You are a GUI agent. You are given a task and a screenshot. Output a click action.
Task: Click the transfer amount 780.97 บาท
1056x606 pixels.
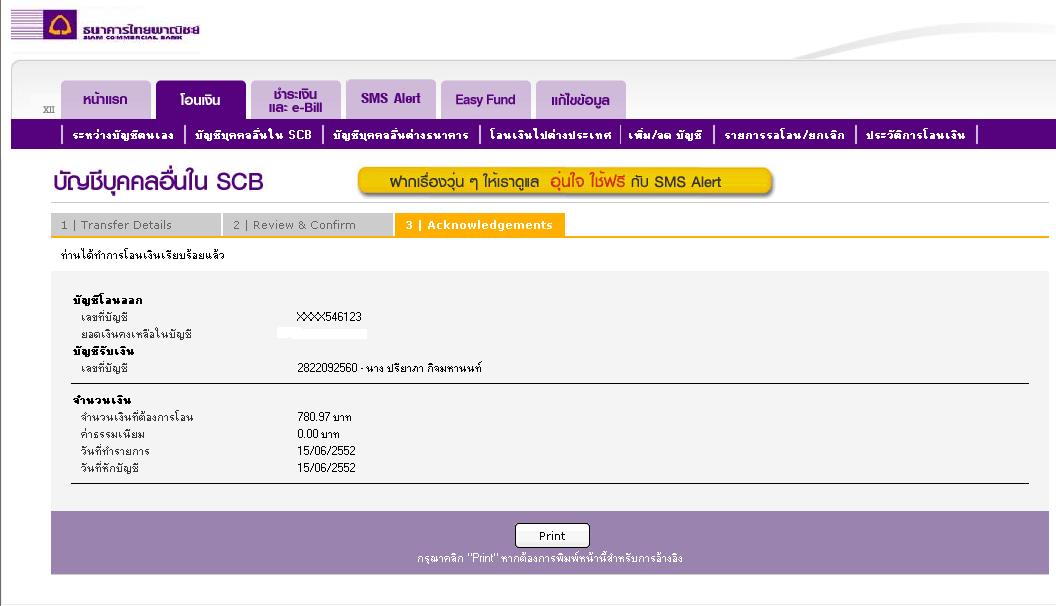325,417
